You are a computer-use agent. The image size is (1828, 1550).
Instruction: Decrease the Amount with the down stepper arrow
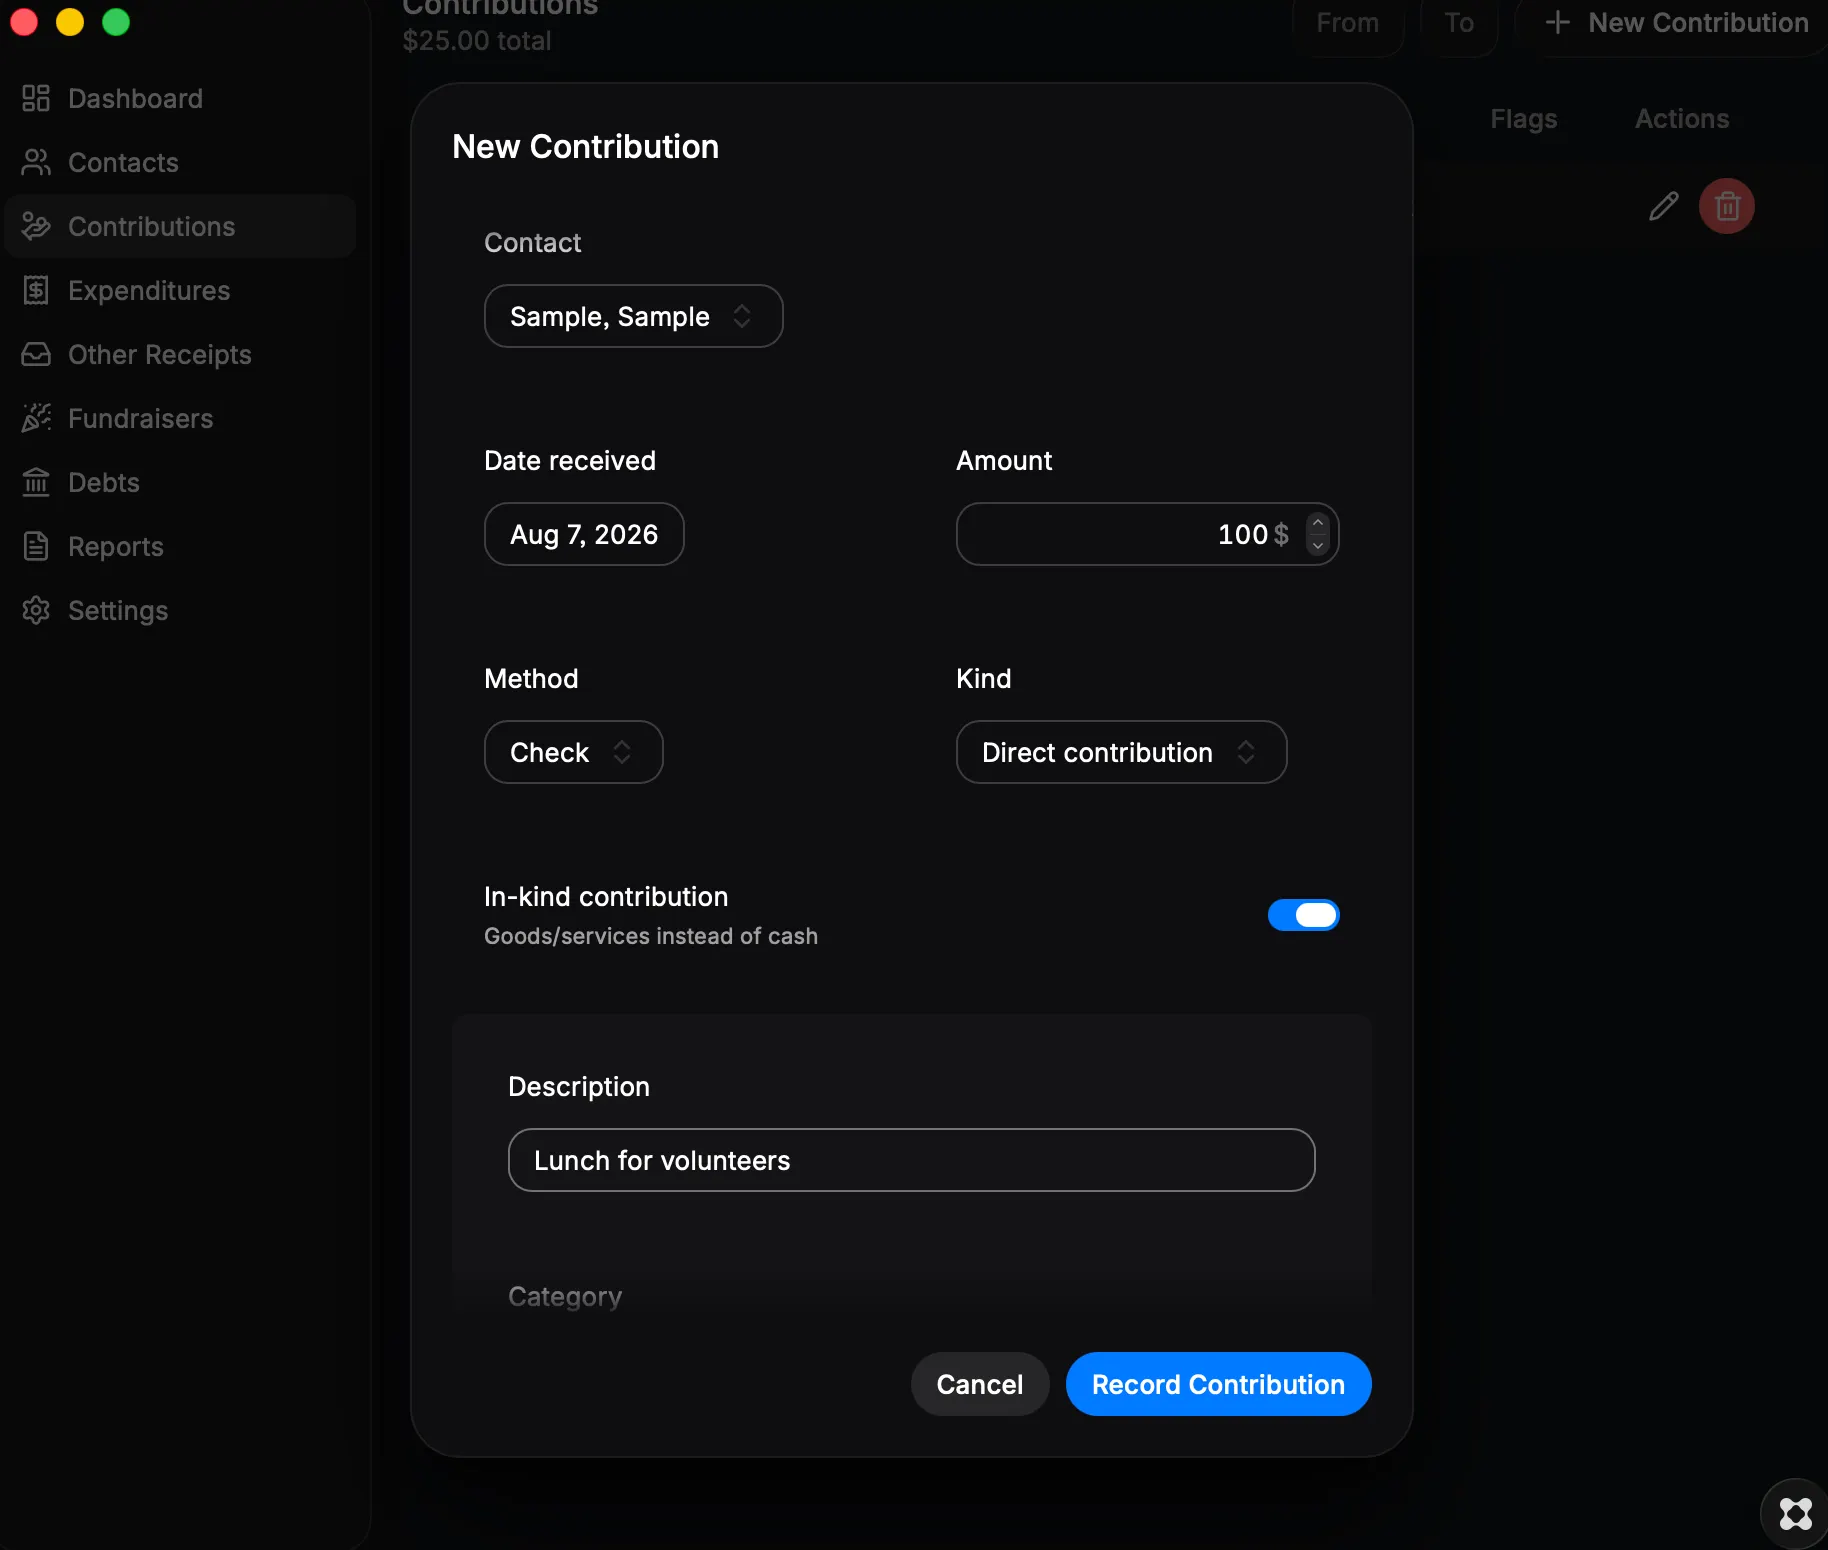tap(1318, 545)
